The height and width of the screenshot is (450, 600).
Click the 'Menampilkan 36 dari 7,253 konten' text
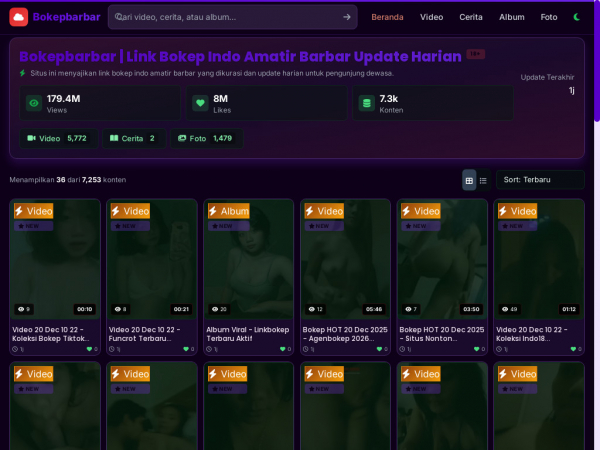(68, 180)
